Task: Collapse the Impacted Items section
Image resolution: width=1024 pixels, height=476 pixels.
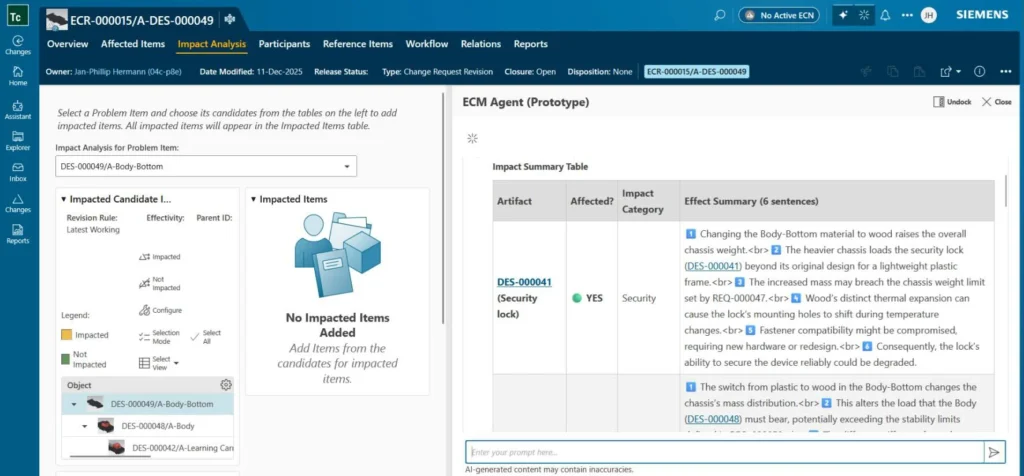Action: (254, 199)
